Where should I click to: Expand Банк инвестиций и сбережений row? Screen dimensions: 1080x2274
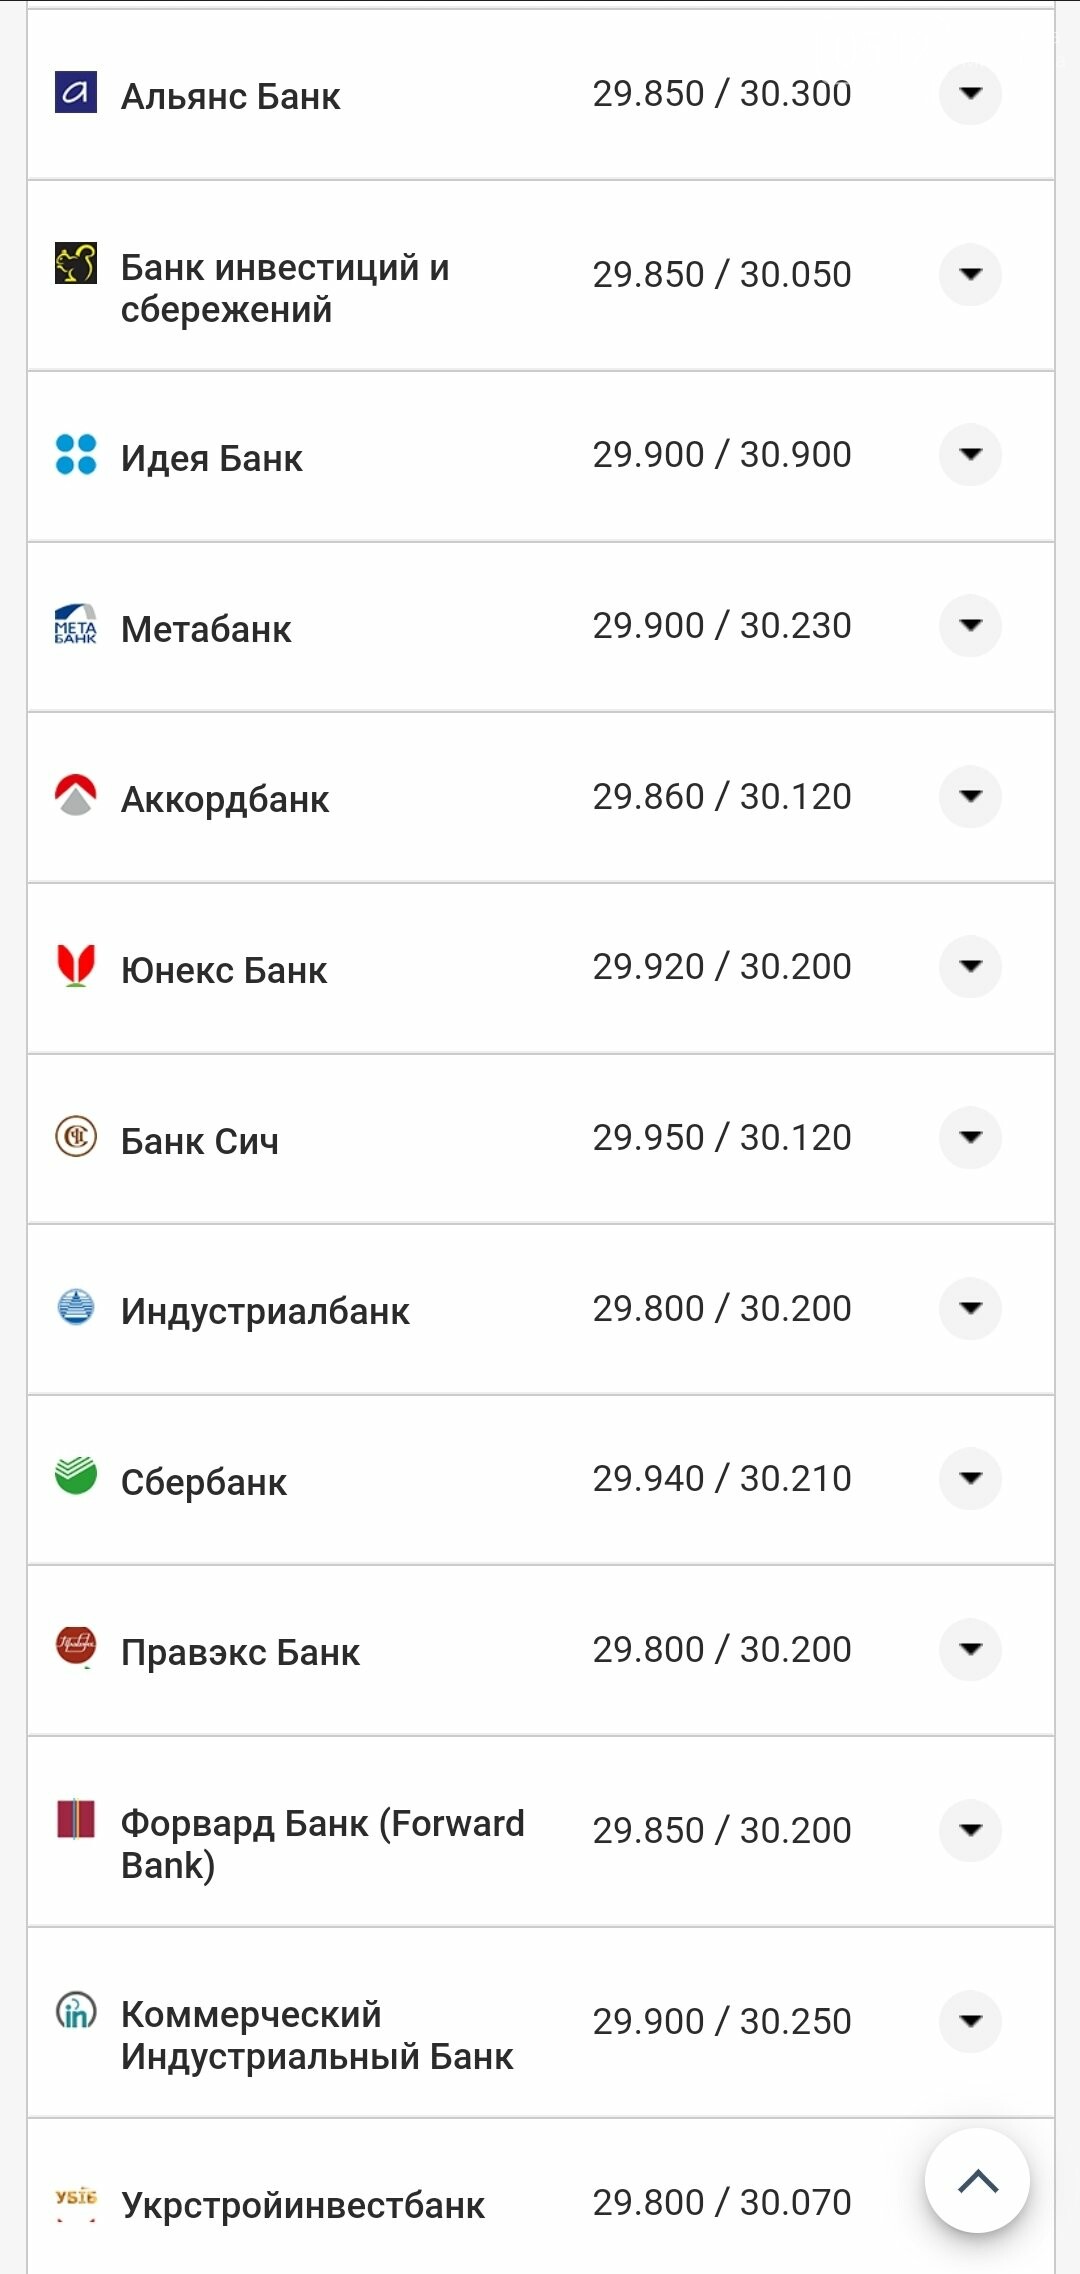970,274
